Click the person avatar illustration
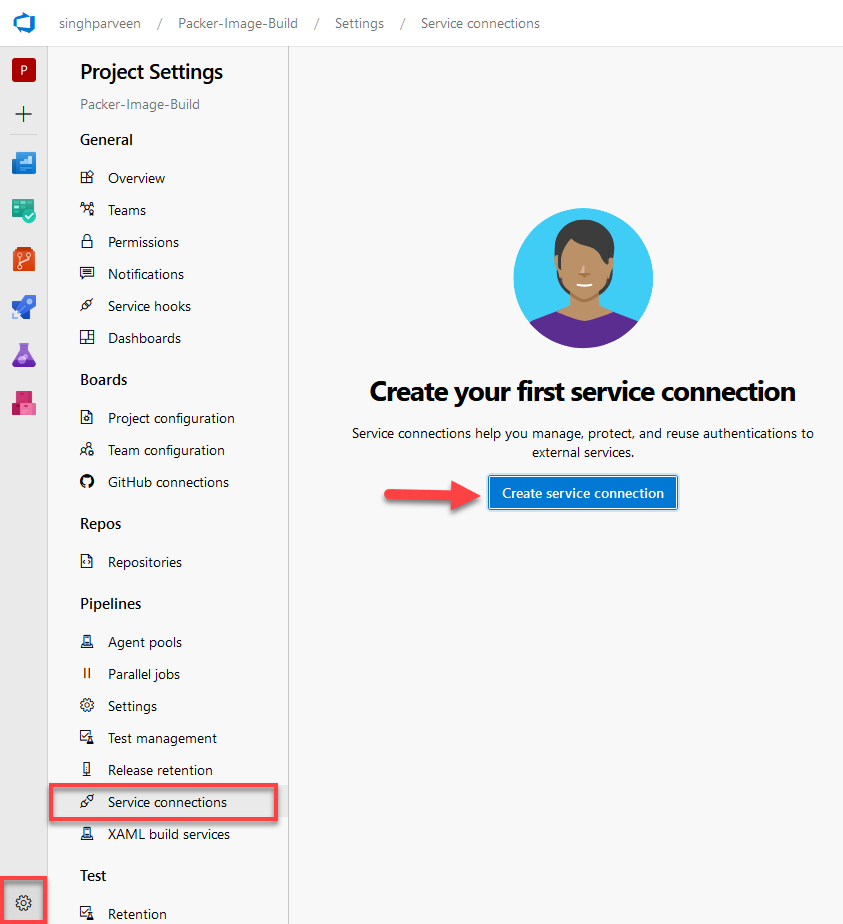This screenshot has height=924, width=843. (x=583, y=278)
